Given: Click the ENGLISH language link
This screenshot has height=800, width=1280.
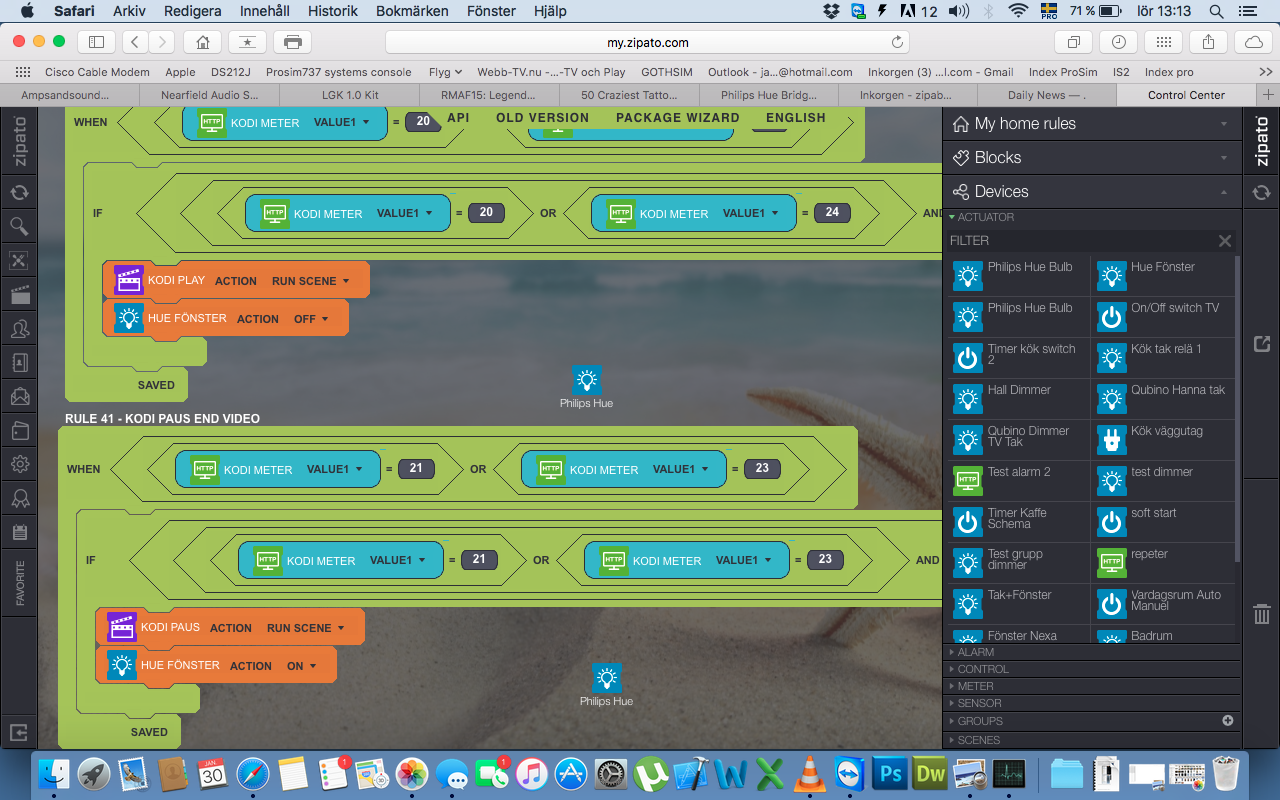Looking at the screenshot, I should (795, 118).
